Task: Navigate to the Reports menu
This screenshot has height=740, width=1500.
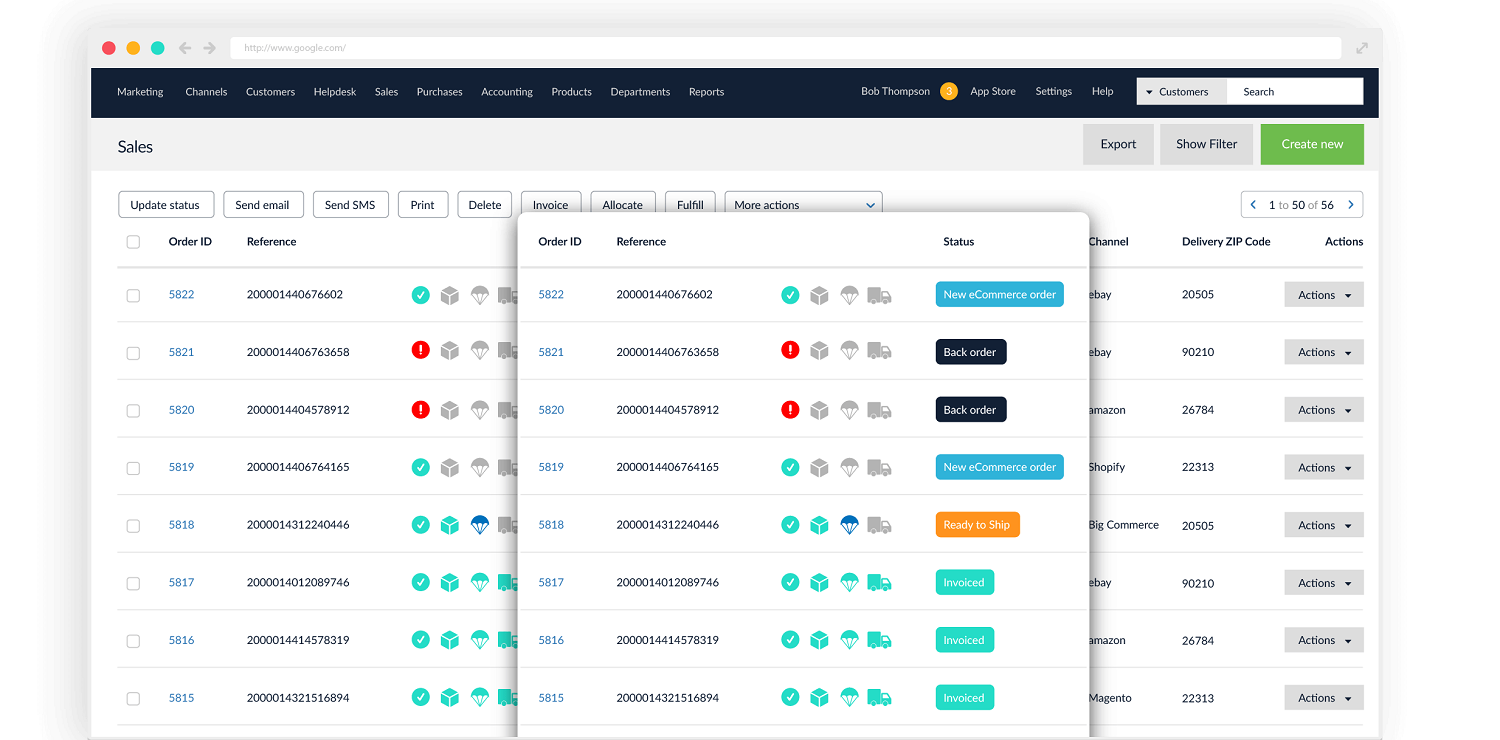Action: 706,92
